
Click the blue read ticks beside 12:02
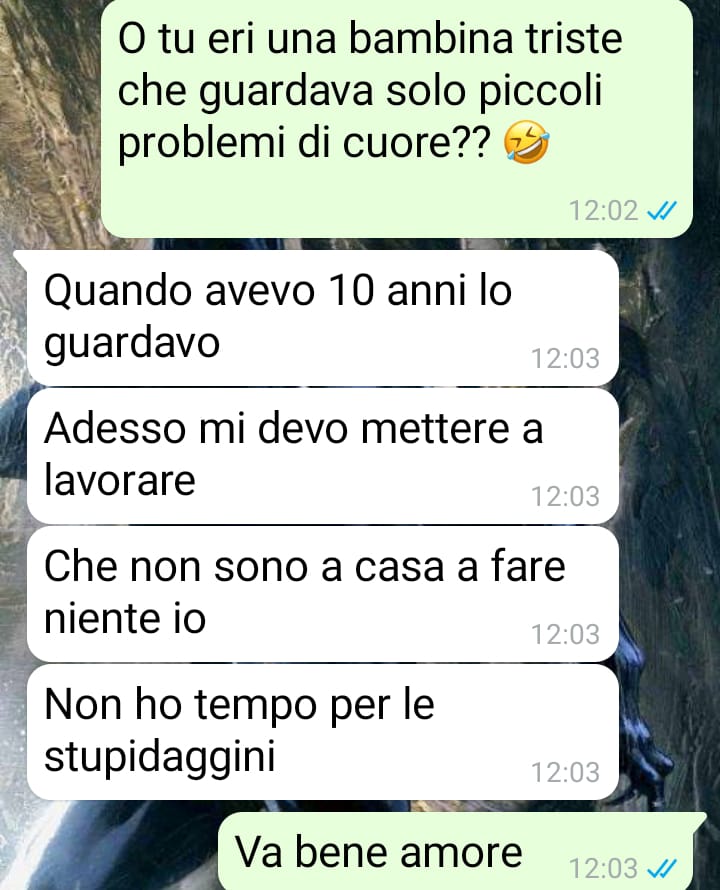662,211
